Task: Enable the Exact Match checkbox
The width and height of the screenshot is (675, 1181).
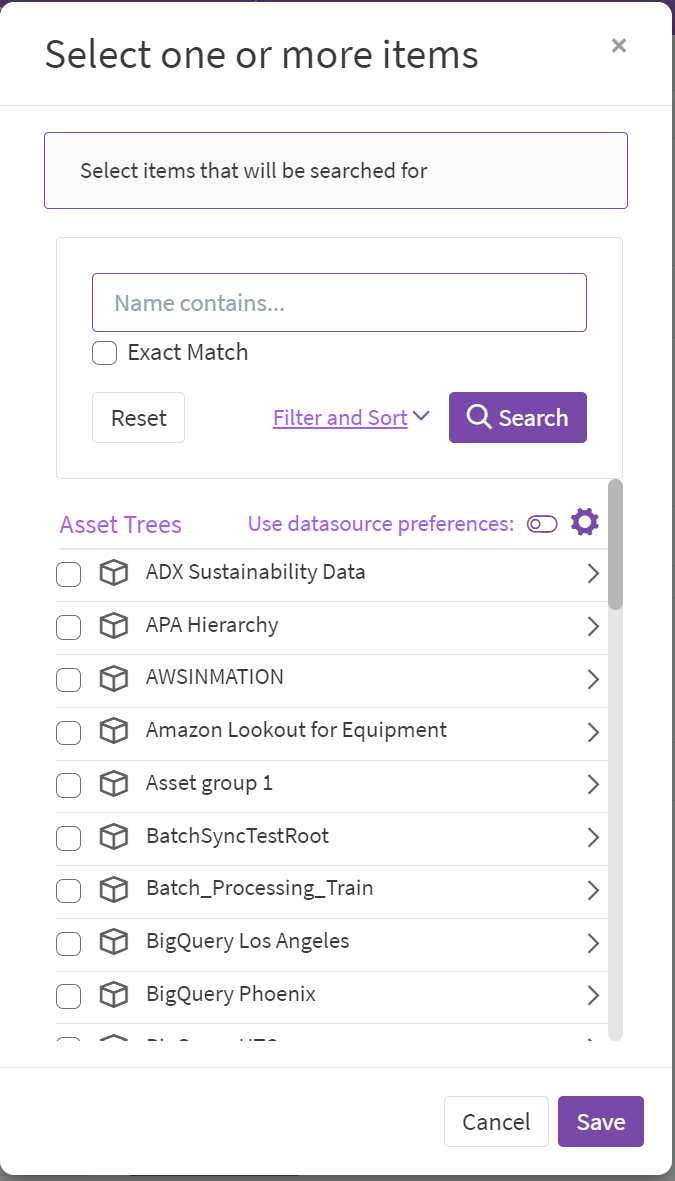Action: pos(105,353)
